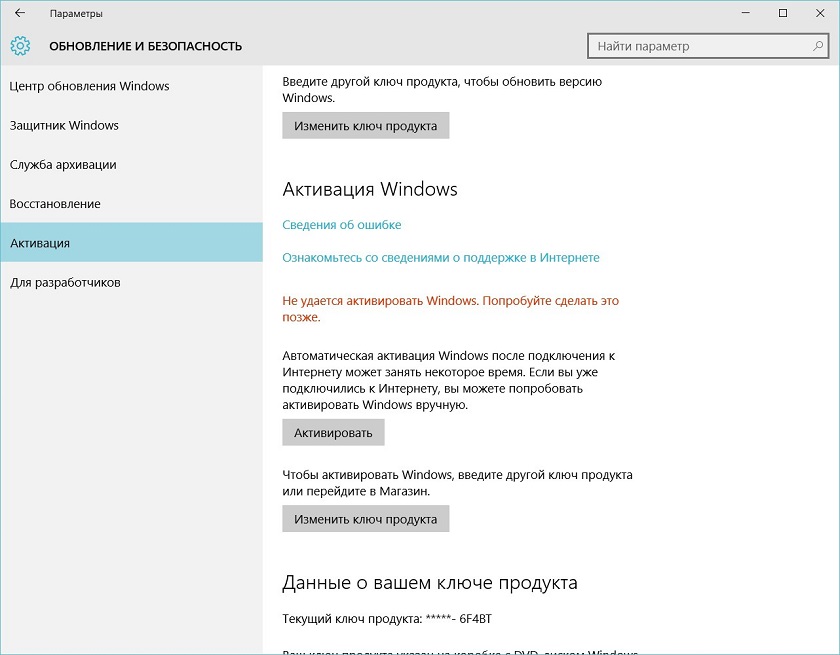Click the Активировать button
This screenshot has width=840, height=655.
[x=333, y=433]
